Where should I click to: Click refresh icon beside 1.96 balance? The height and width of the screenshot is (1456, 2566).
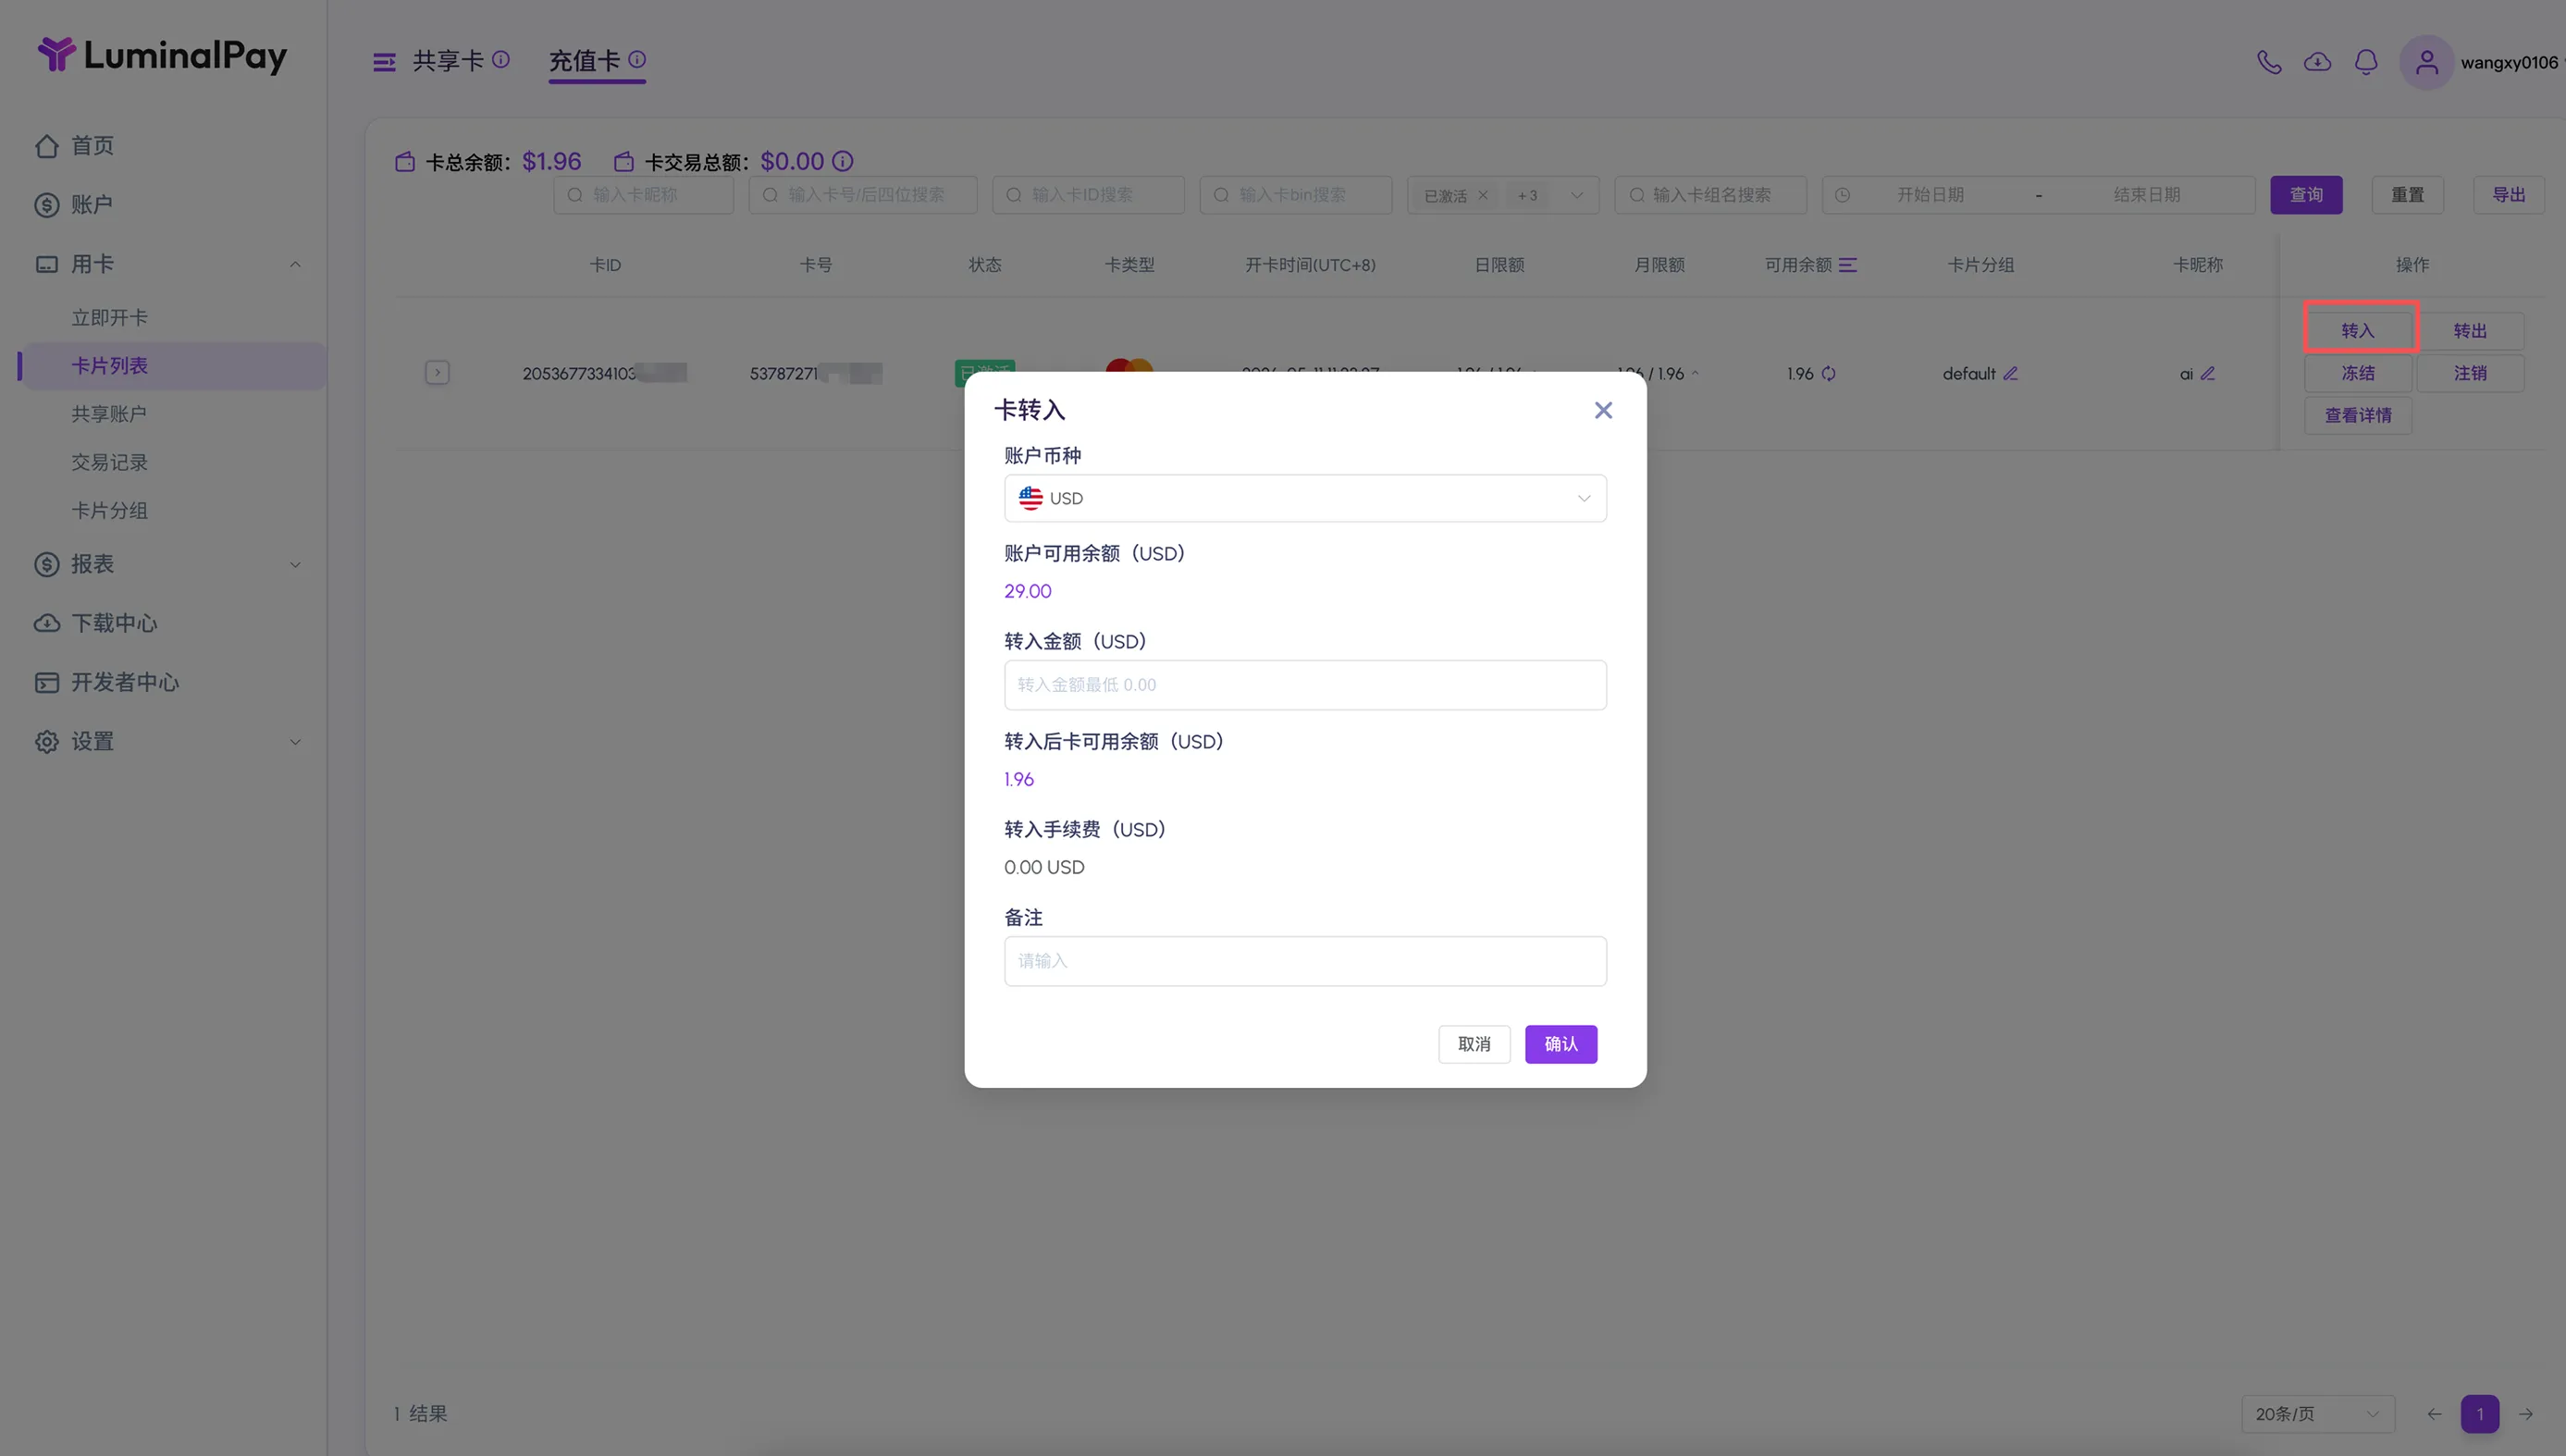[1829, 374]
